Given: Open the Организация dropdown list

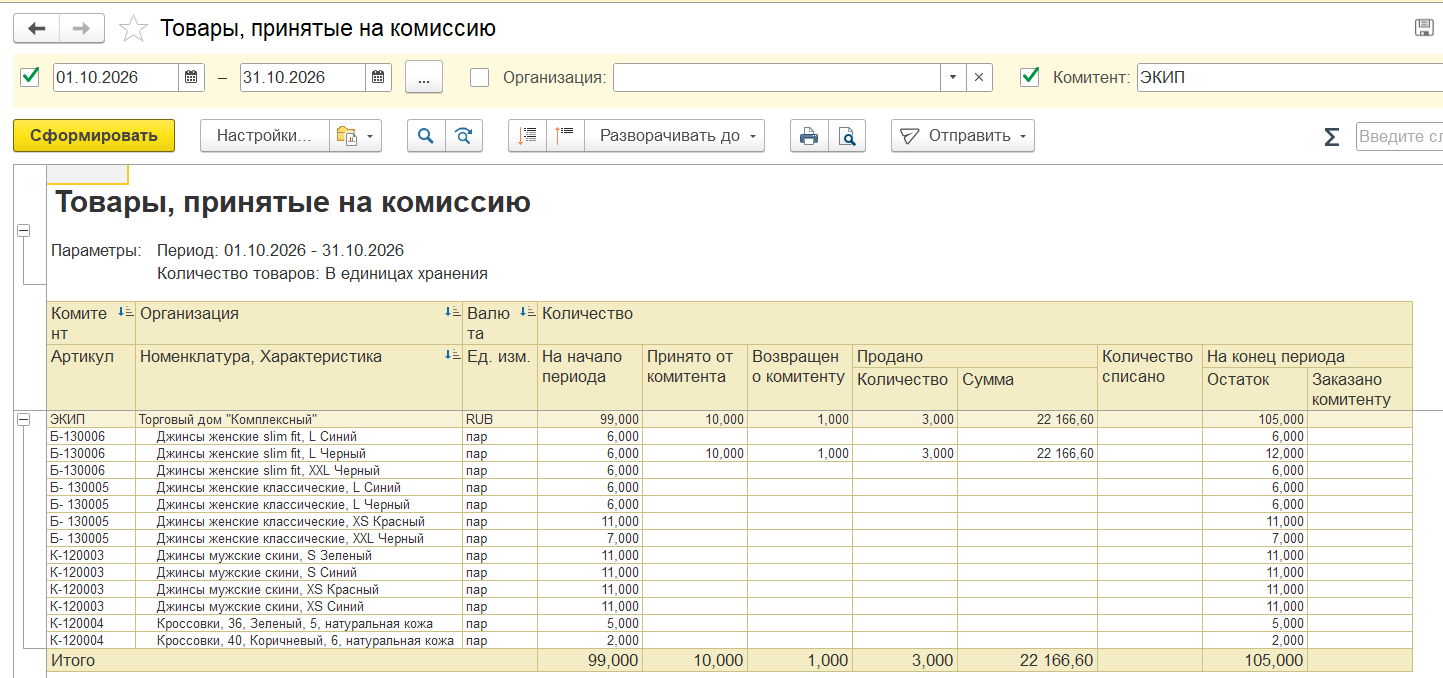Looking at the screenshot, I should [x=953, y=77].
